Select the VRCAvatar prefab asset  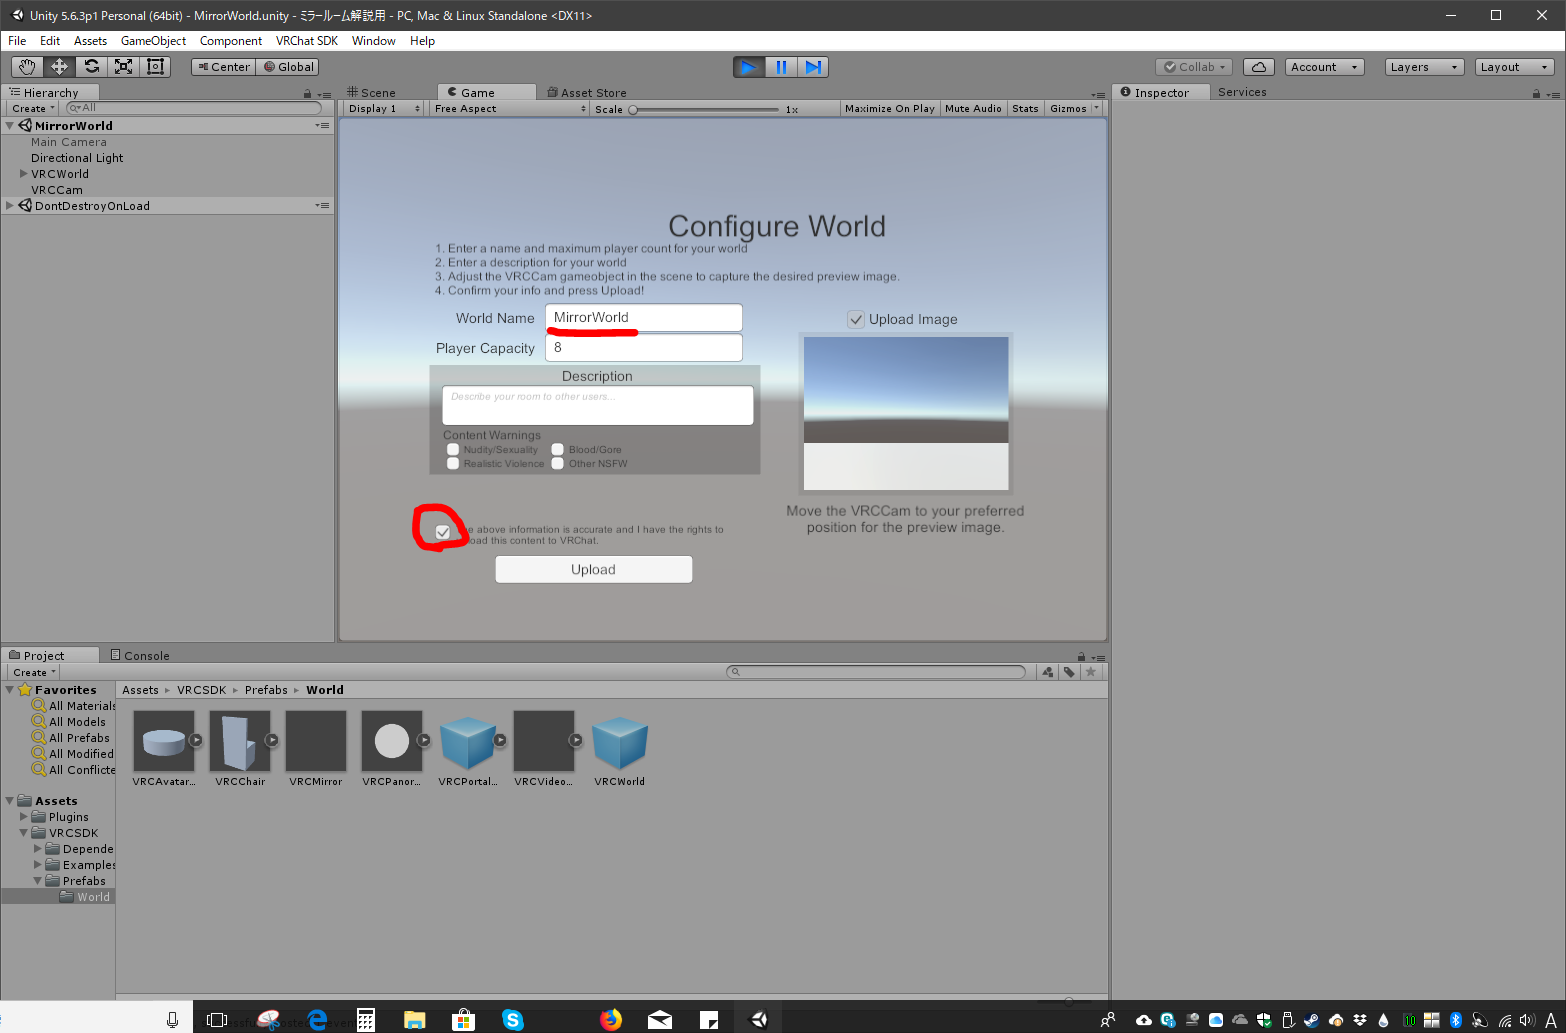pyautogui.click(x=164, y=749)
